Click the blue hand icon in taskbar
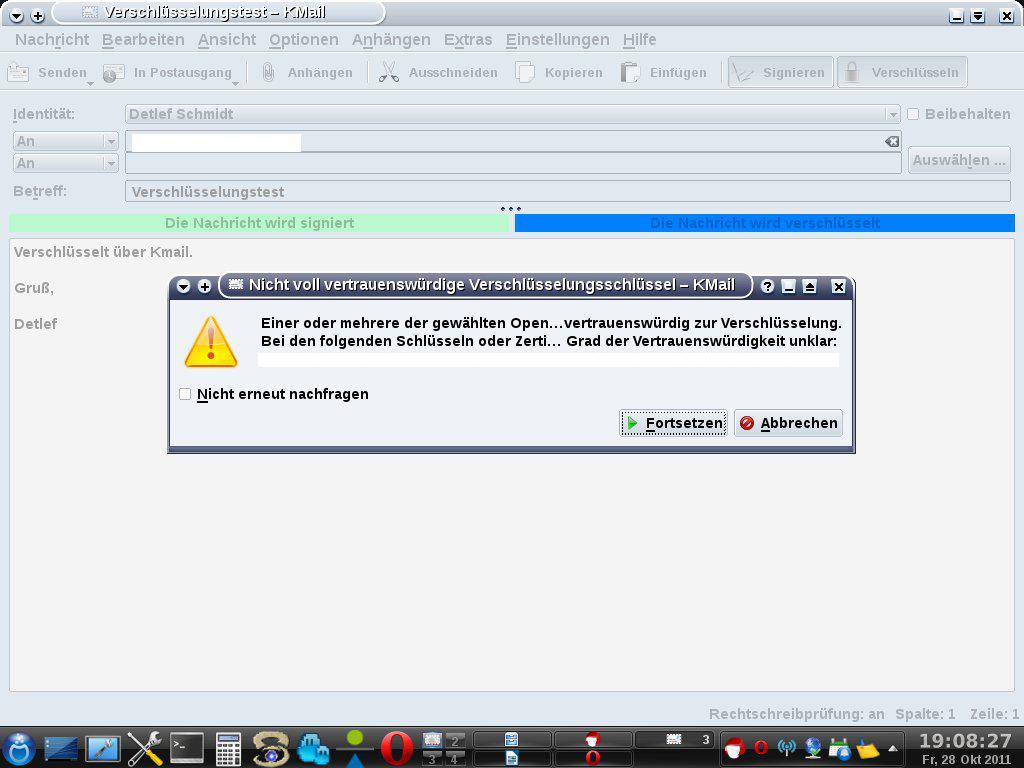The height and width of the screenshot is (768, 1024). 313,748
